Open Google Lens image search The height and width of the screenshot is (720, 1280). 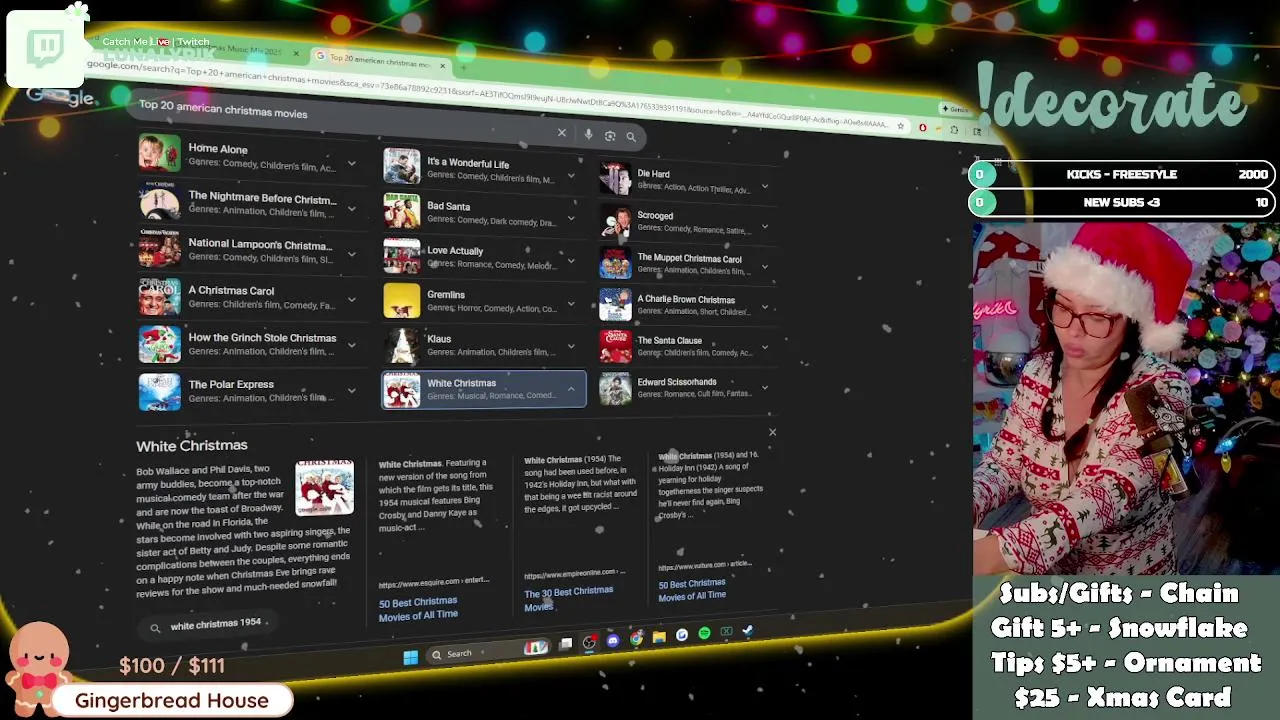tap(610, 136)
